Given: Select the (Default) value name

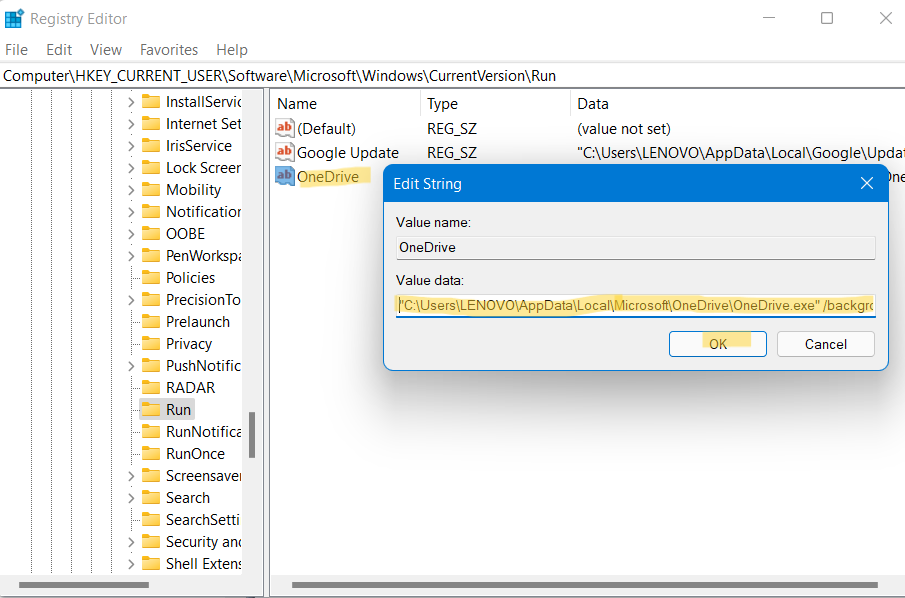Looking at the screenshot, I should [326, 129].
